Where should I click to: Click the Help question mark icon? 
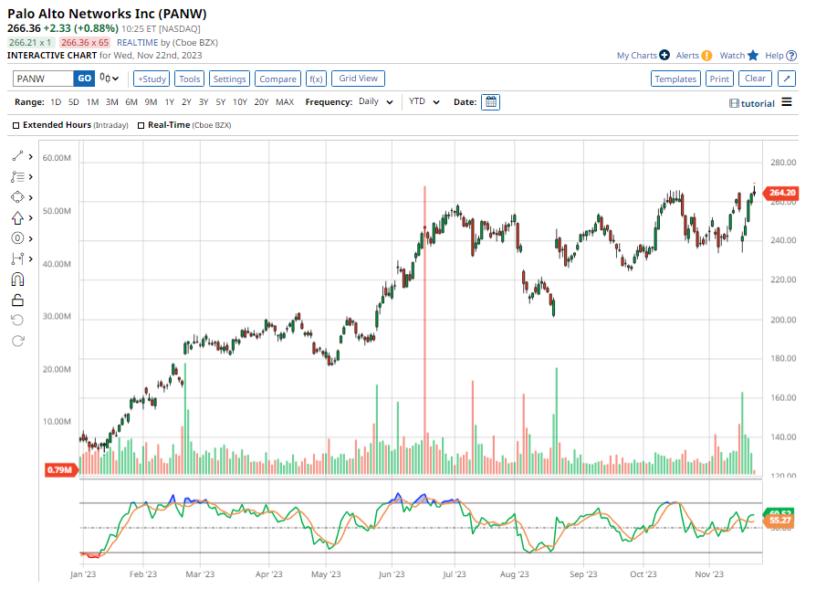(x=791, y=55)
